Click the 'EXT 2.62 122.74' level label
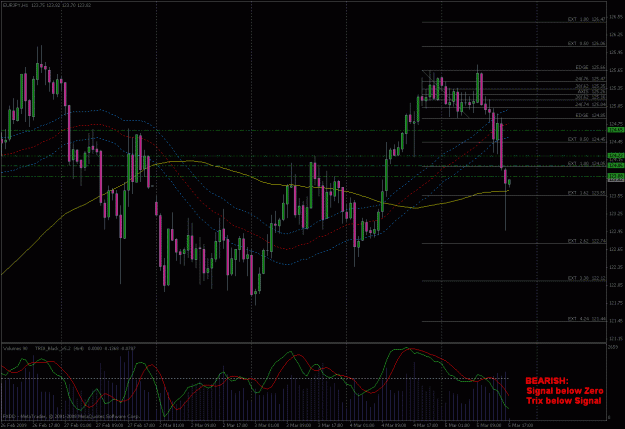The height and width of the screenshot is (429, 625). [x=587, y=241]
